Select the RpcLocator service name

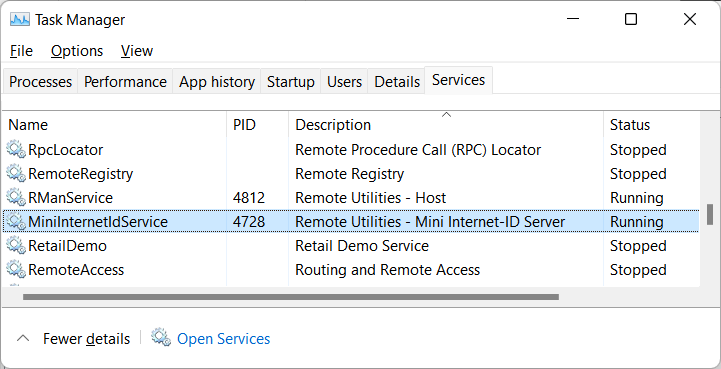(x=66, y=150)
